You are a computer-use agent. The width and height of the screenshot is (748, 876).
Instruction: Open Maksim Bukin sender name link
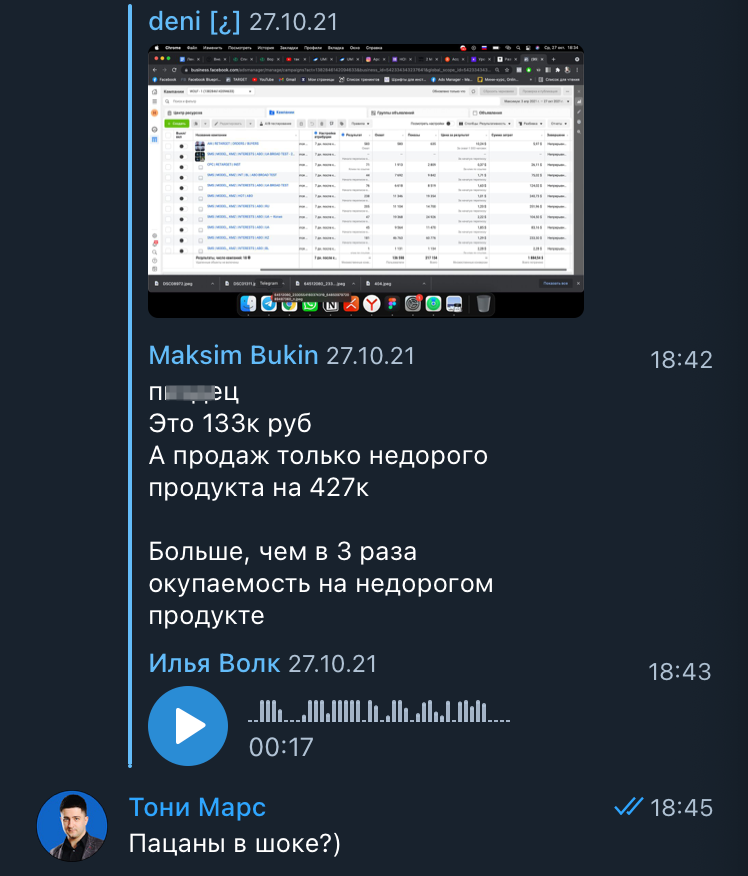(233, 355)
